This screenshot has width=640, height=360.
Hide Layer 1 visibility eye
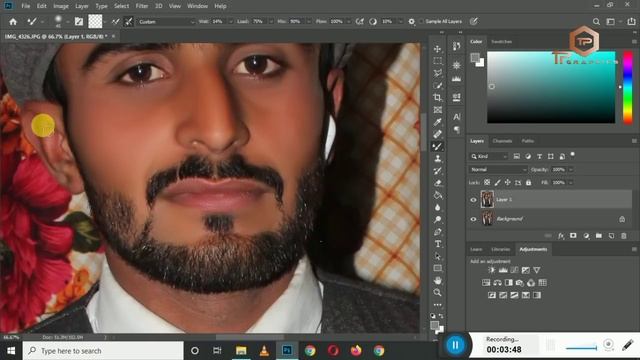pos(473,200)
